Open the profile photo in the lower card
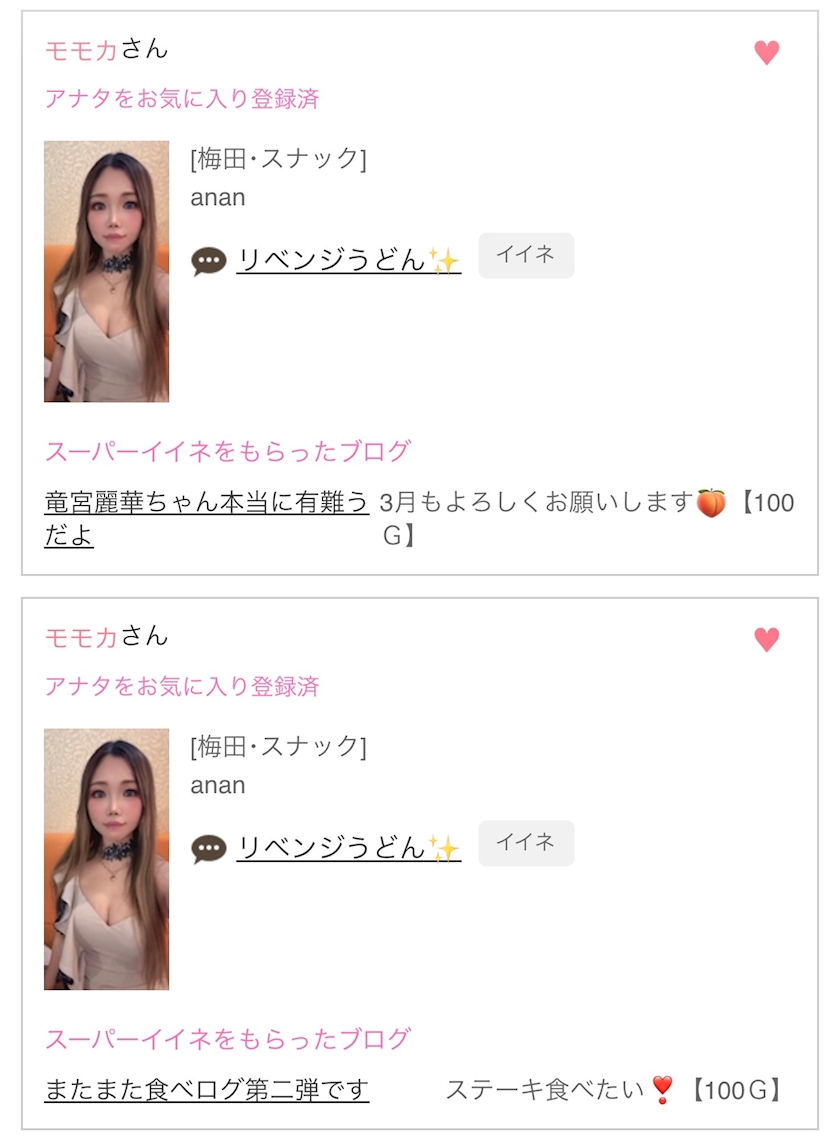This screenshot has width=840, height=1138. coord(106,859)
